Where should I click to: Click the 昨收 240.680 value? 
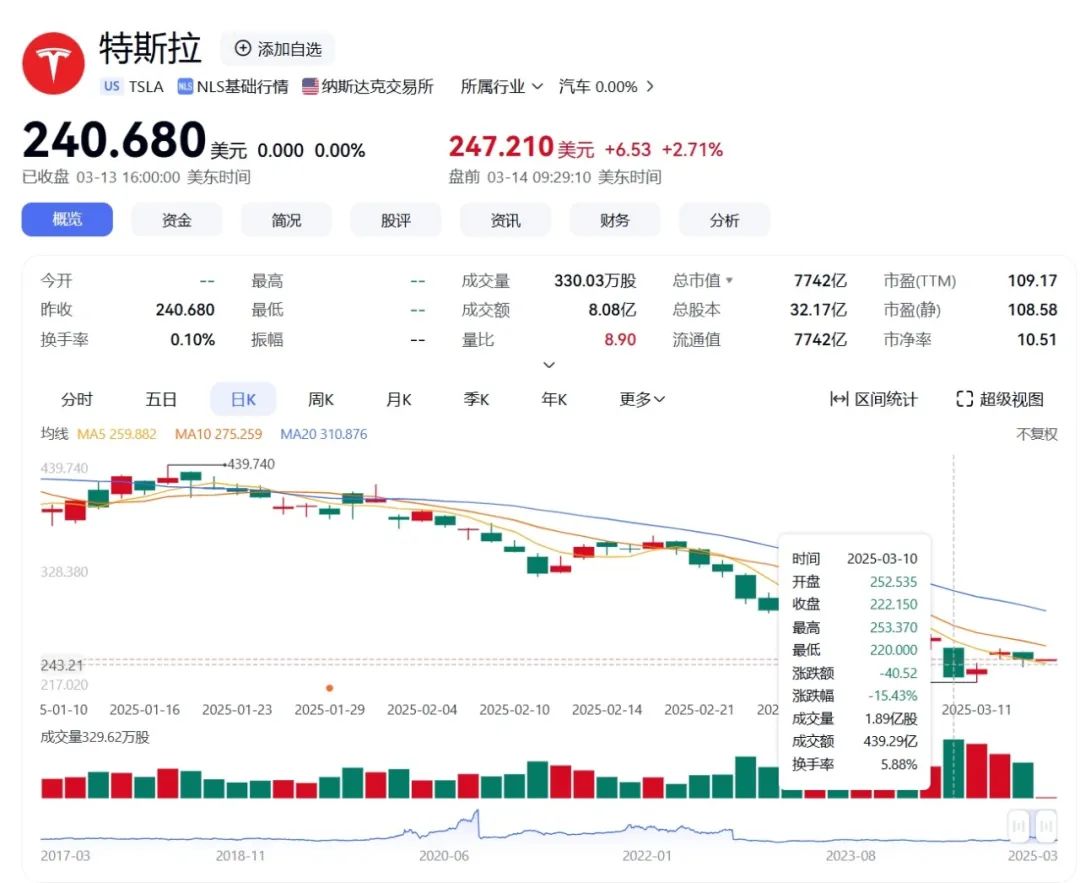185,310
